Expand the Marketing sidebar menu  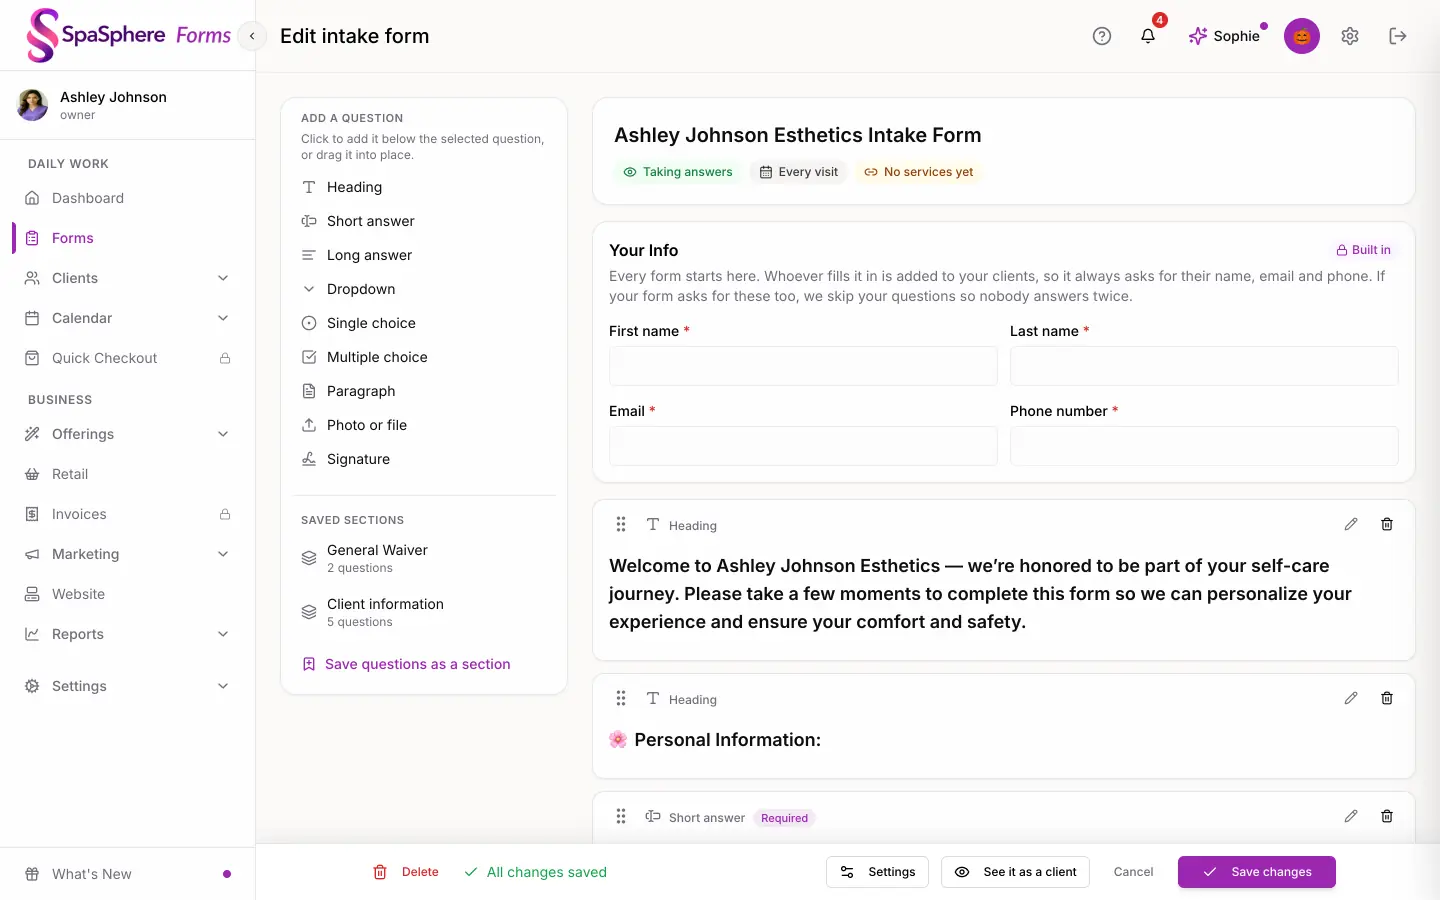[128, 554]
